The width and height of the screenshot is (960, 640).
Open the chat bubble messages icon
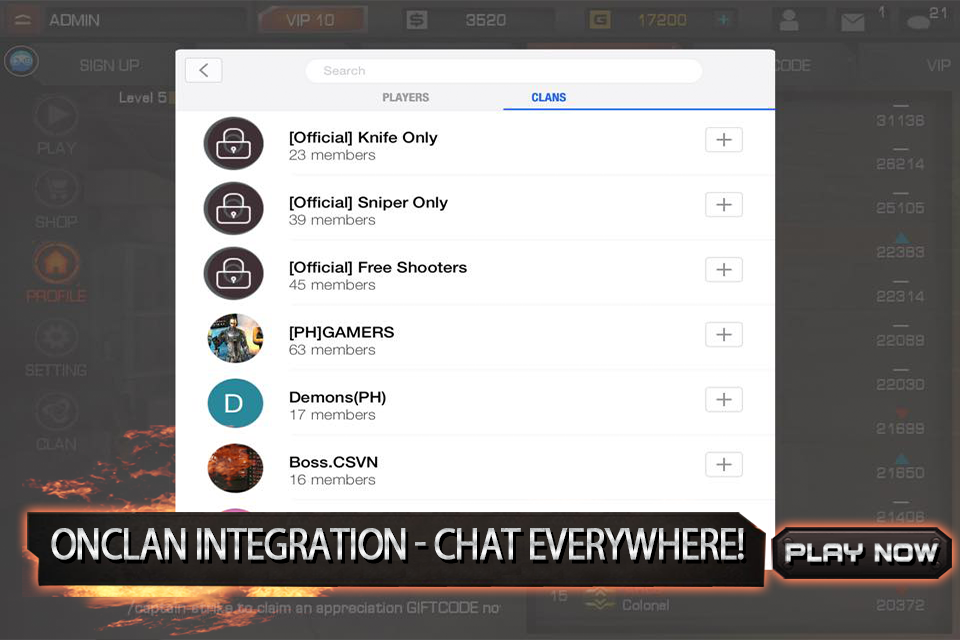coord(917,21)
